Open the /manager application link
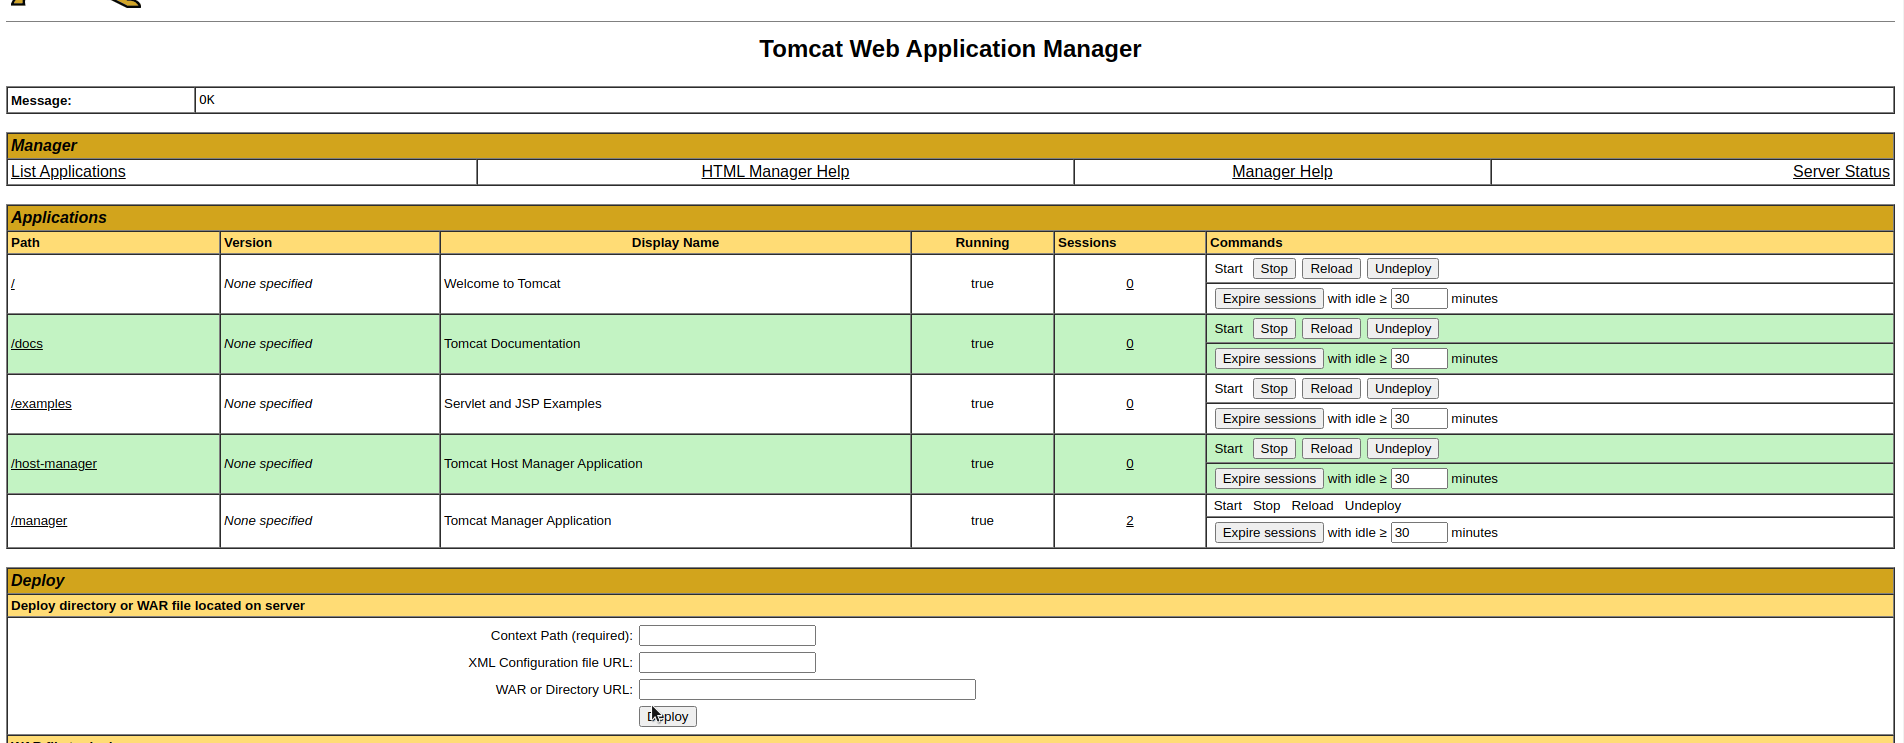 point(39,521)
